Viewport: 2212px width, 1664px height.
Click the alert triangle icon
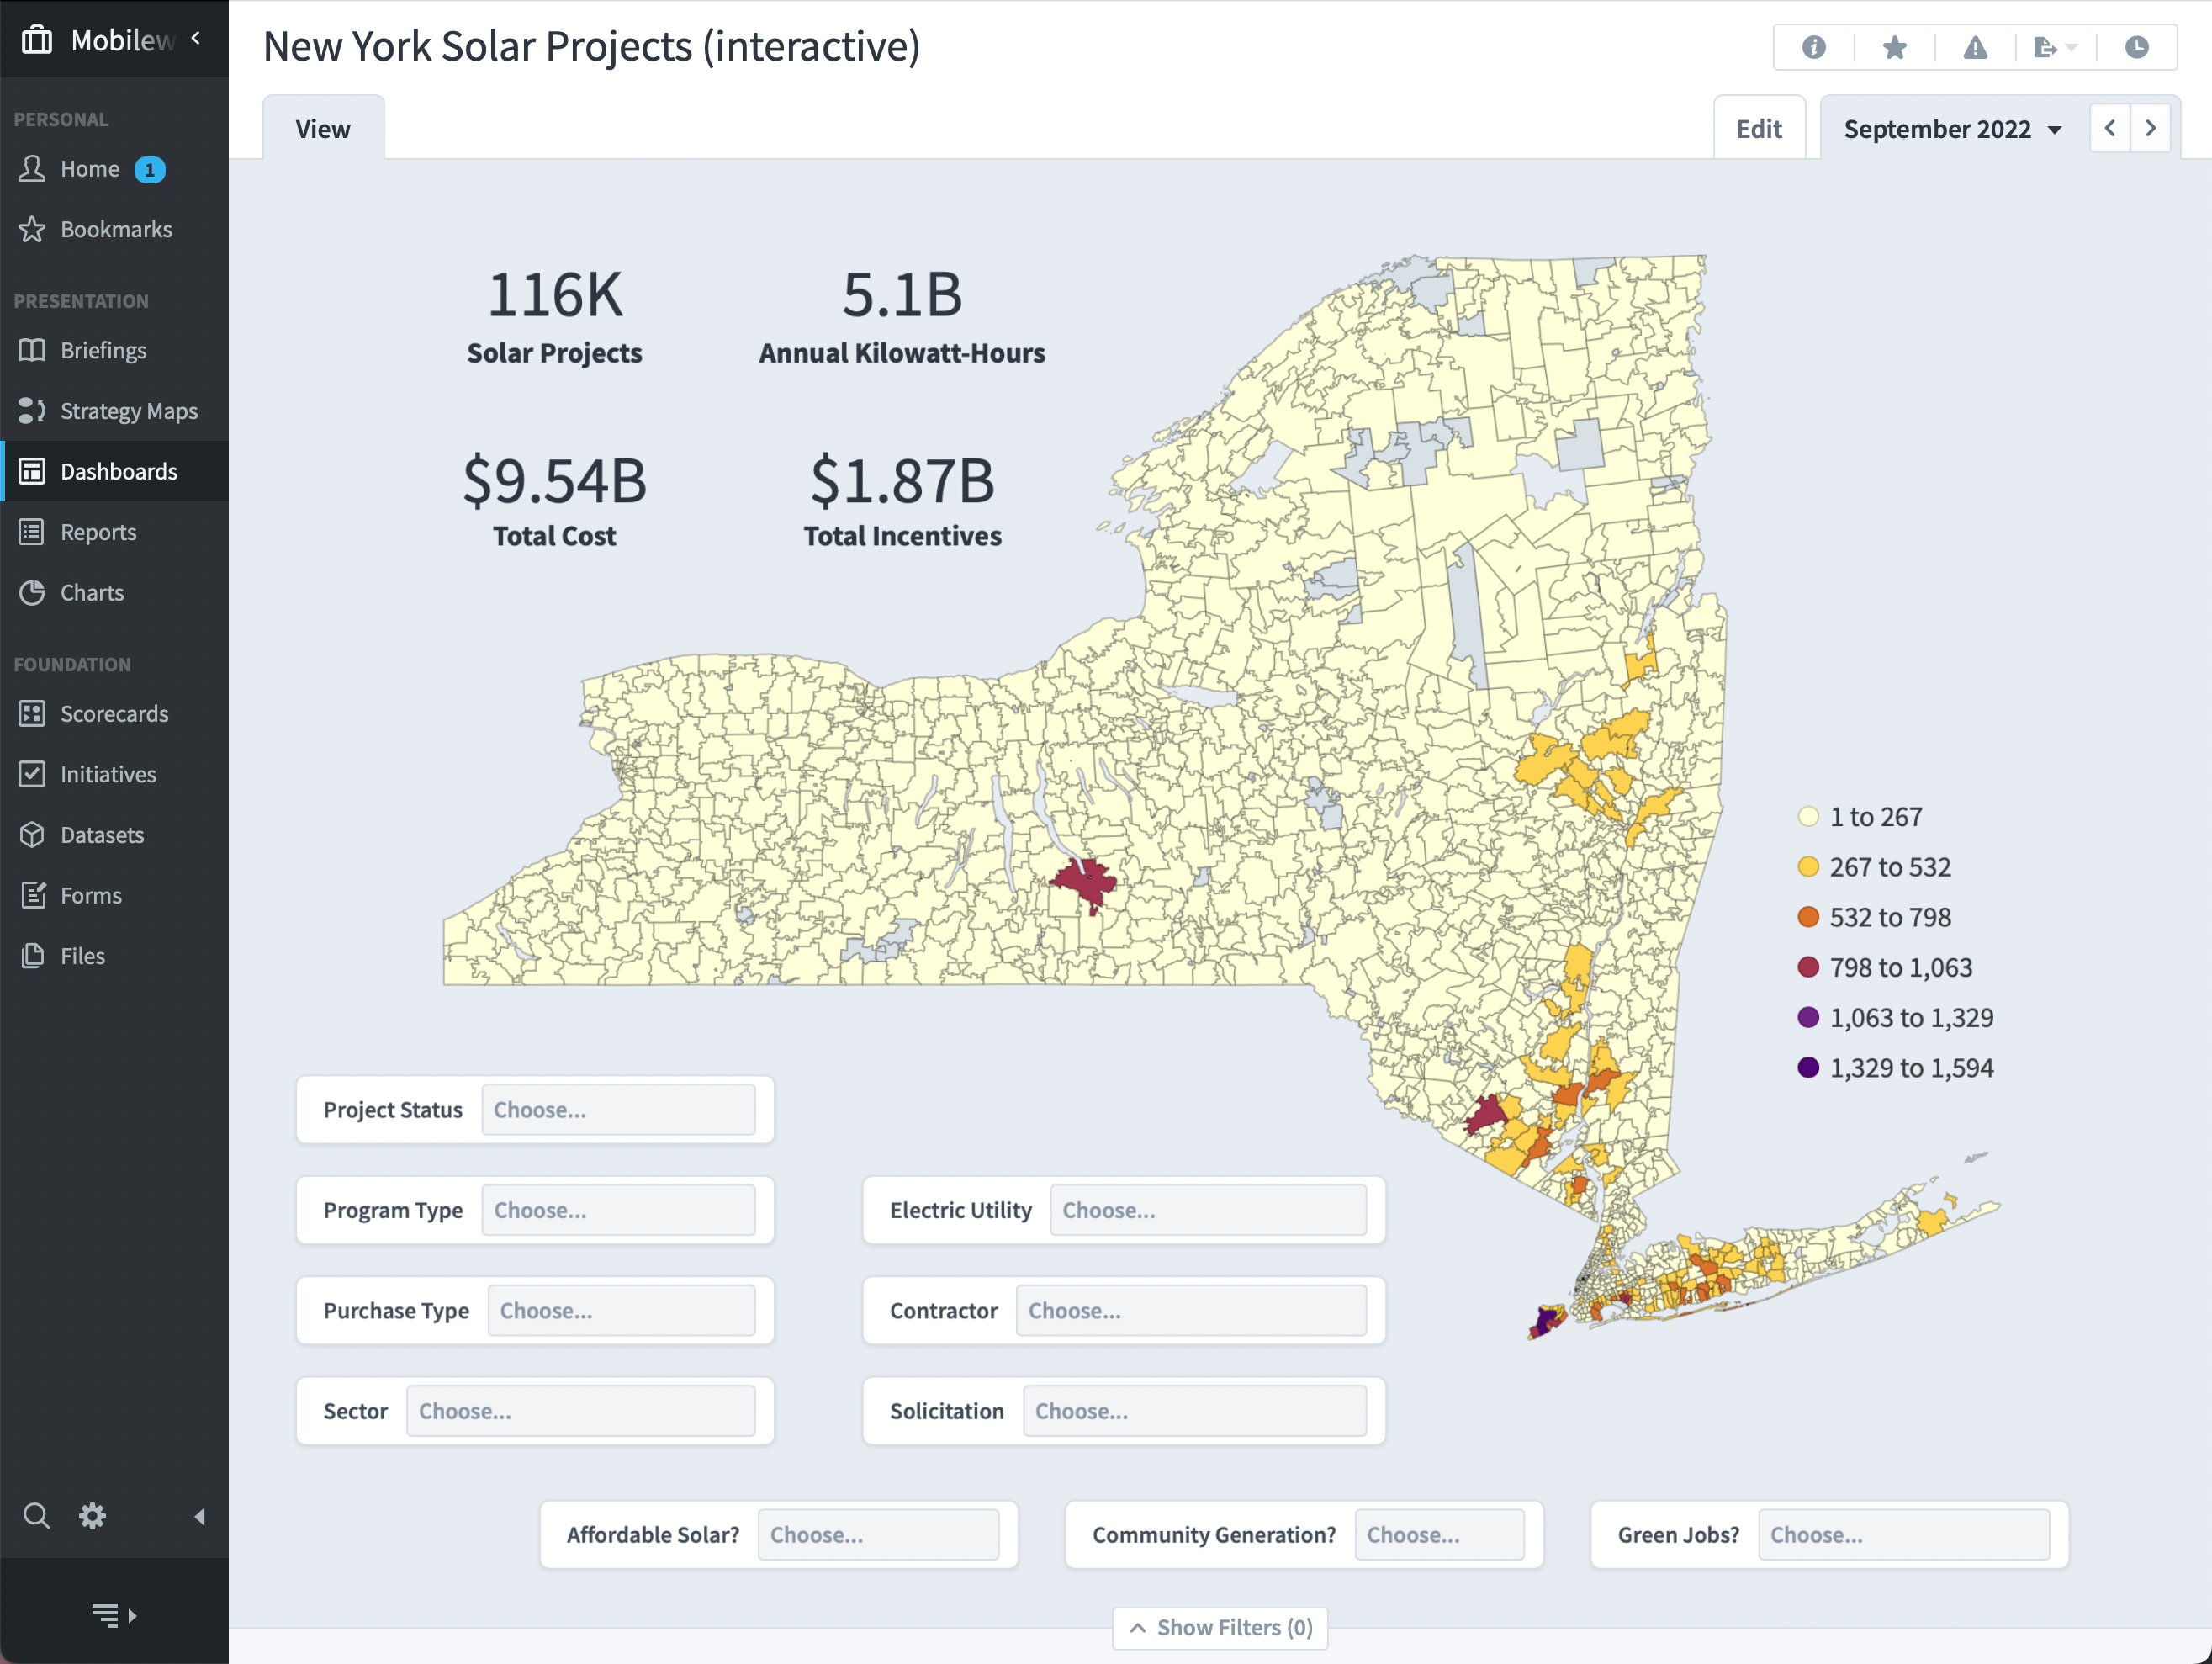(1975, 47)
